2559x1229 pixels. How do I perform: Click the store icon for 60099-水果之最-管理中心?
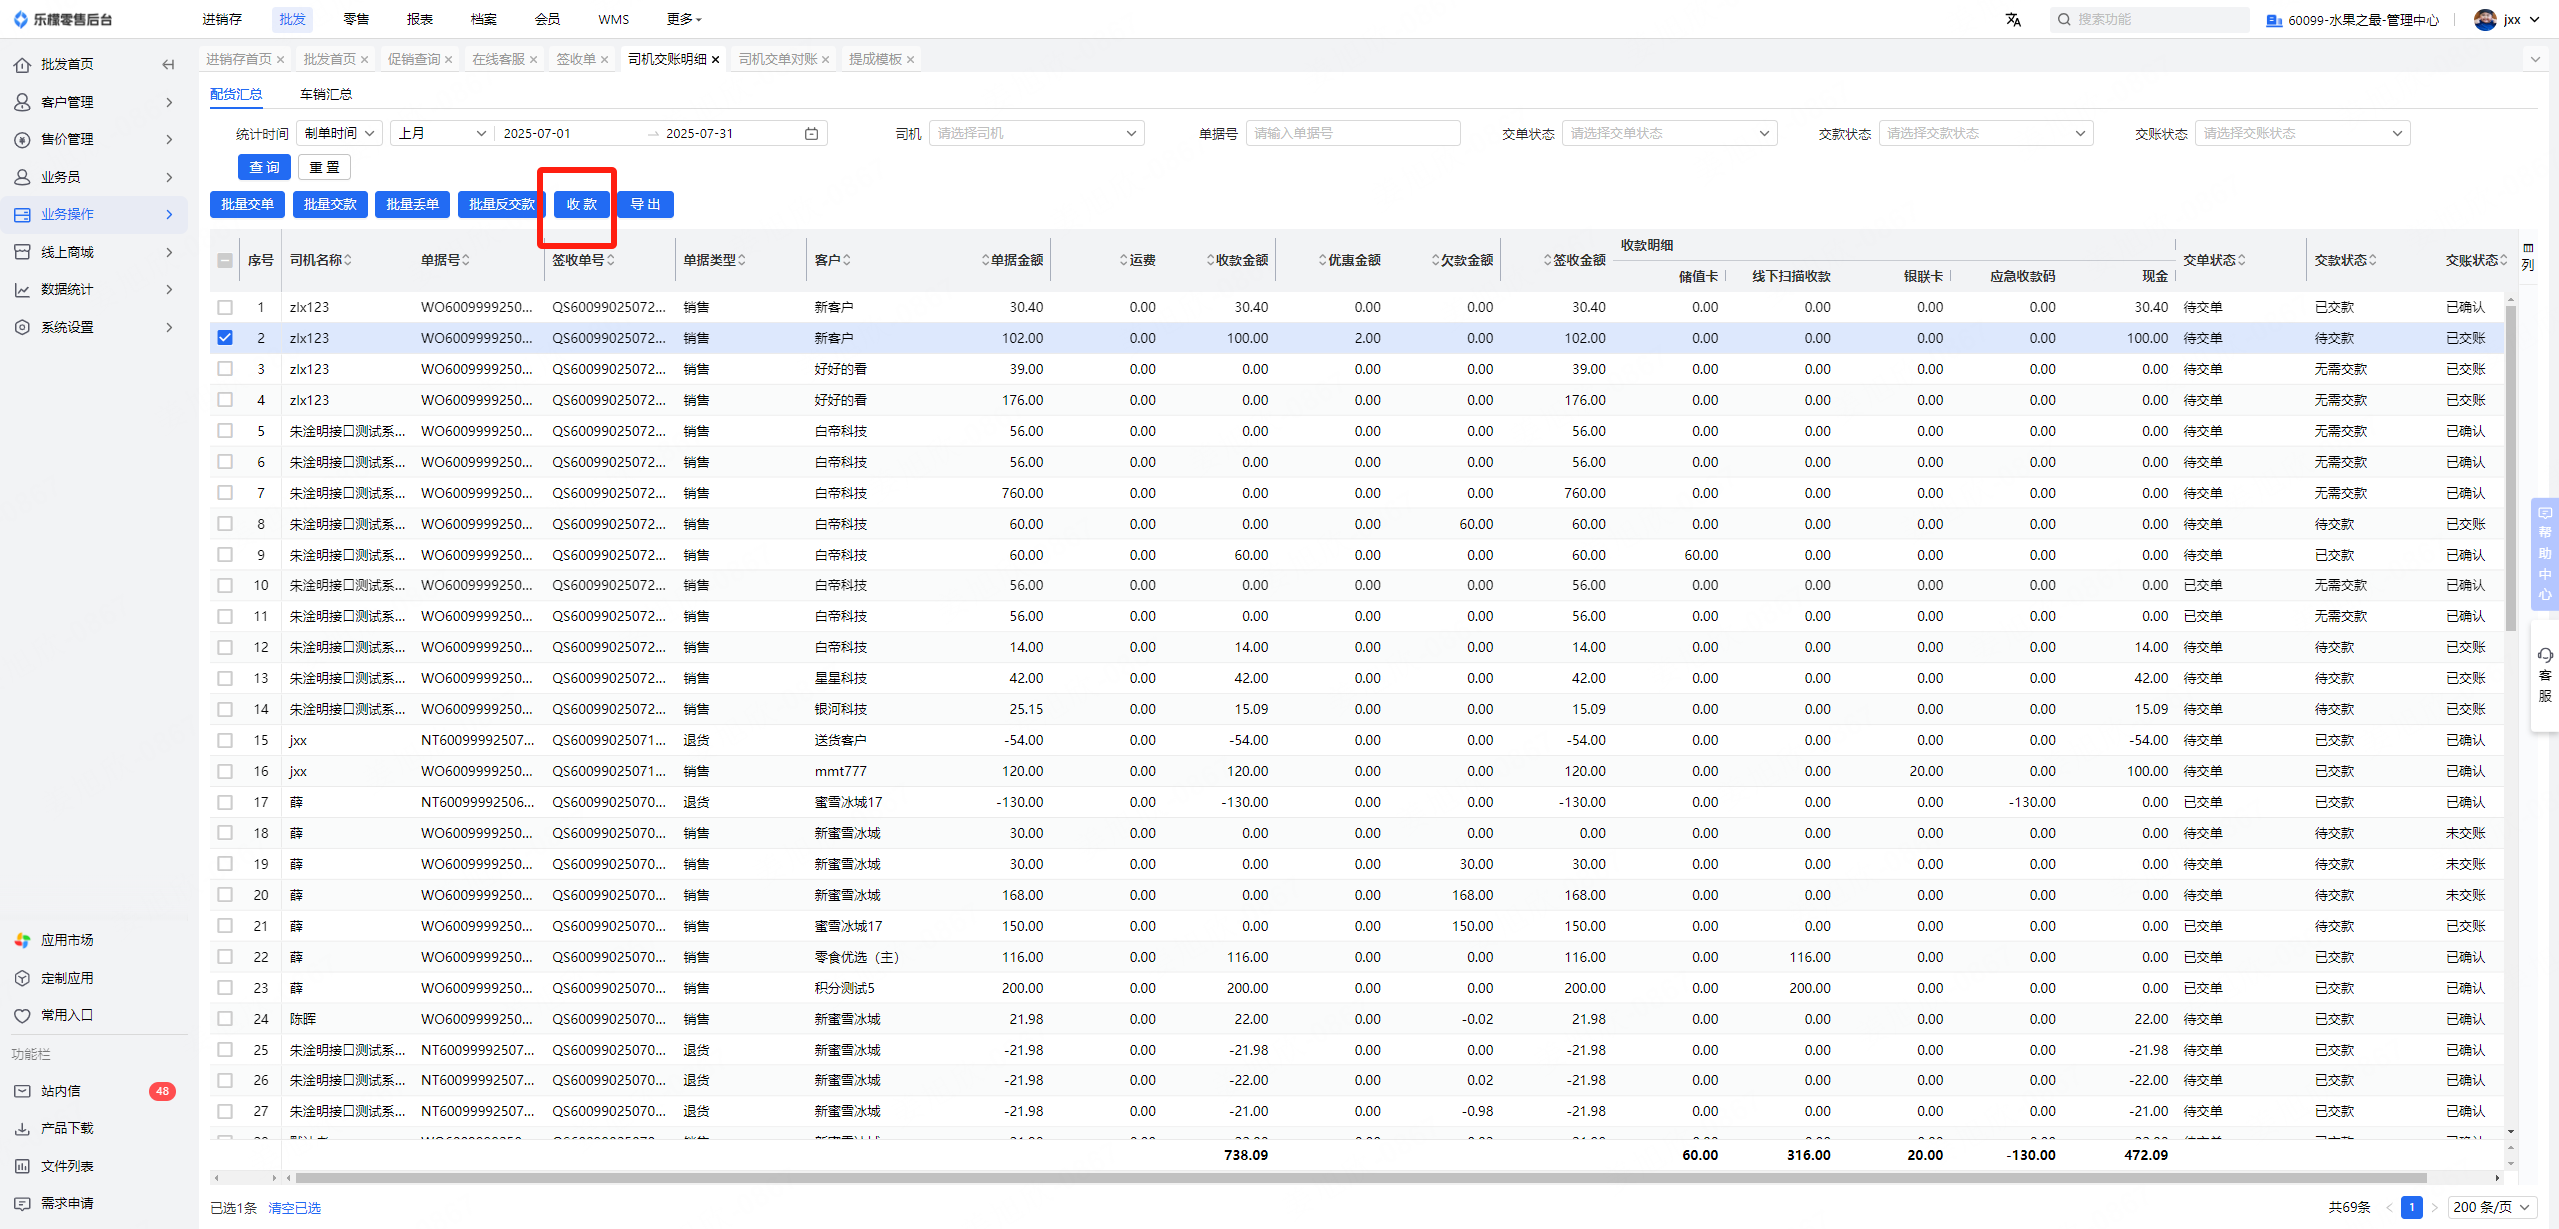2274,20
